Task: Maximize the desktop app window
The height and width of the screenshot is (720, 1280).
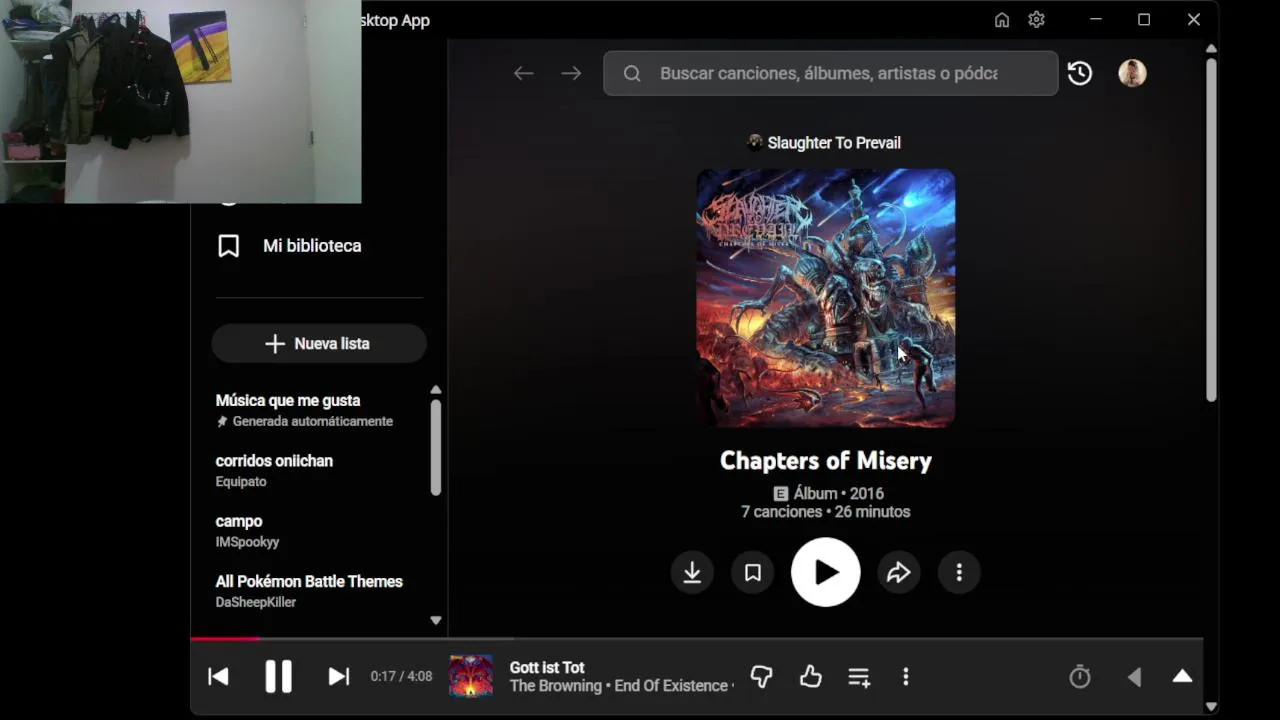Action: click(x=1144, y=20)
